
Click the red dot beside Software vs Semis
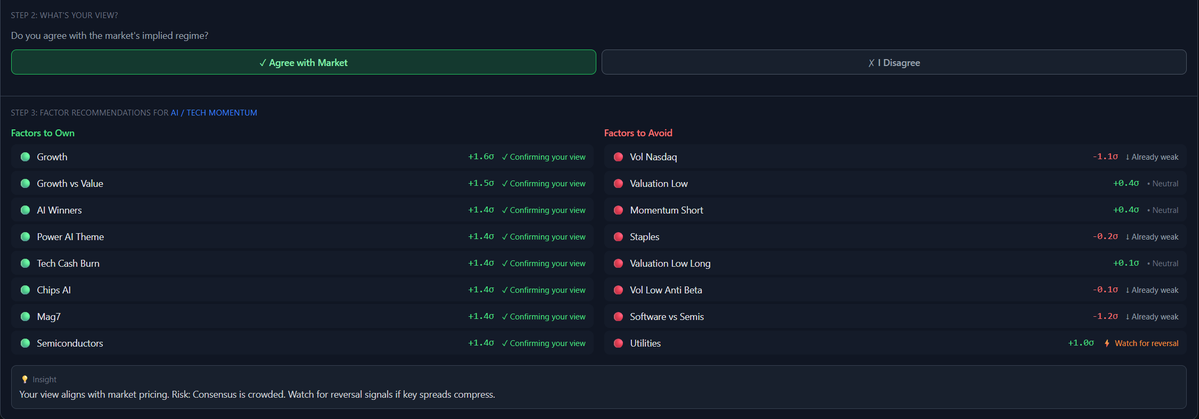click(x=619, y=317)
